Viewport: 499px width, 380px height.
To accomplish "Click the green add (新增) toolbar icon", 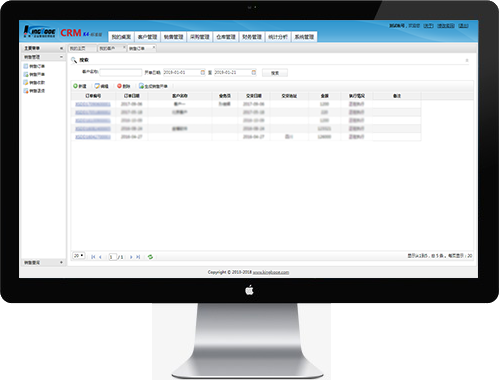I will [x=75, y=86].
